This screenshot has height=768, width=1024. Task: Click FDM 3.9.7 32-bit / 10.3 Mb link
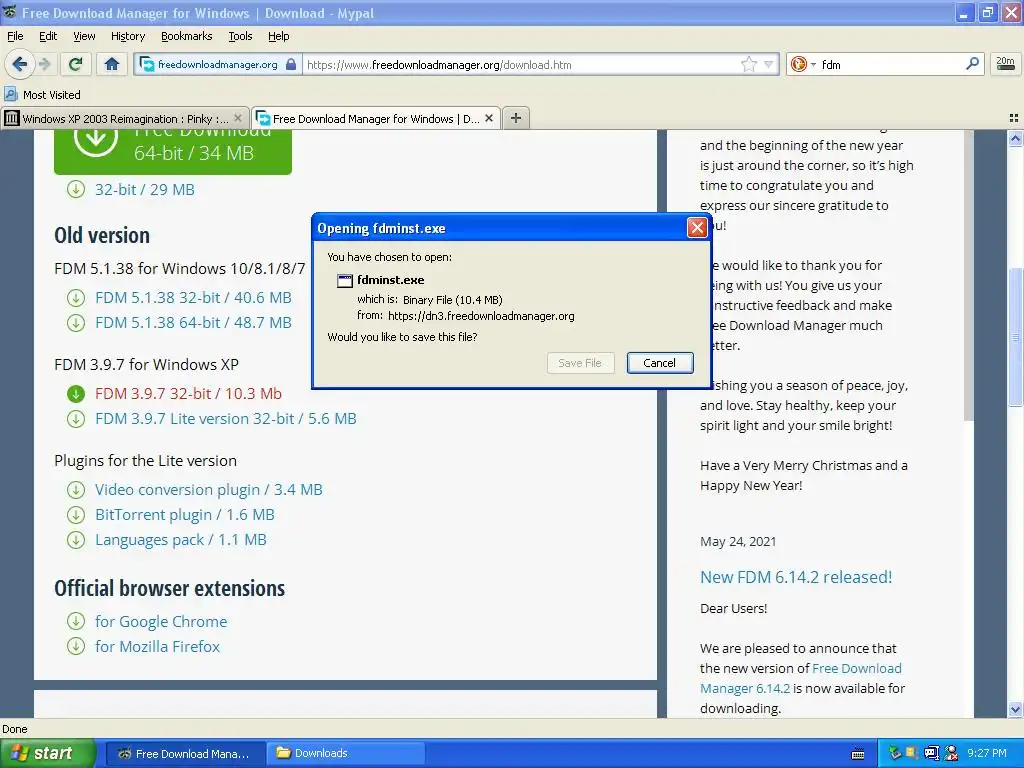coord(188,393)
